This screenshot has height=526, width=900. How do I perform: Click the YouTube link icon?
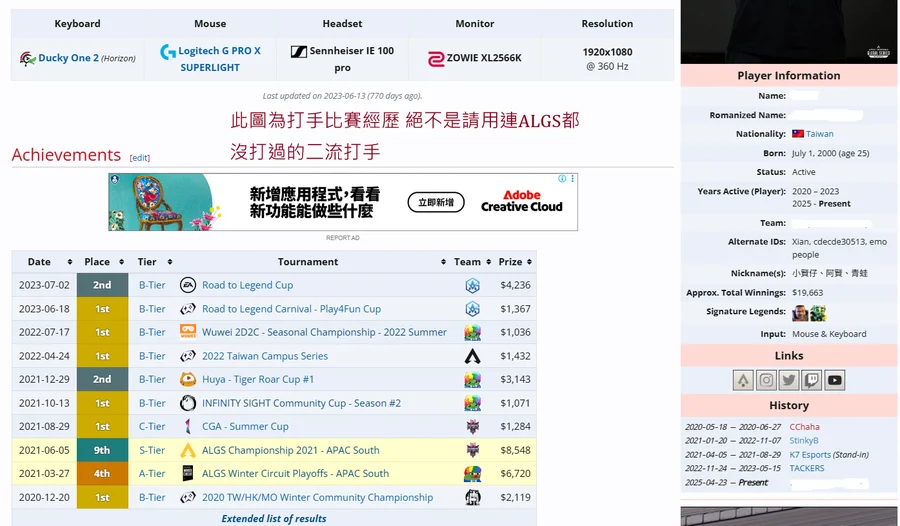pos(835,380)
